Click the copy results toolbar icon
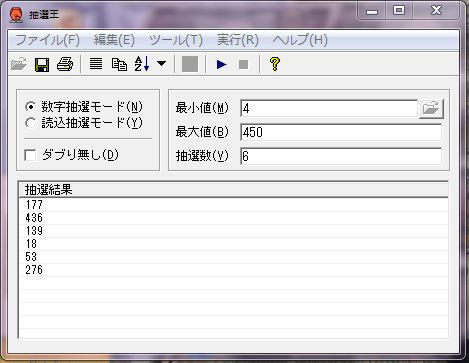The width and height of the screenshot is (469, 363). [x=119, y=64]
